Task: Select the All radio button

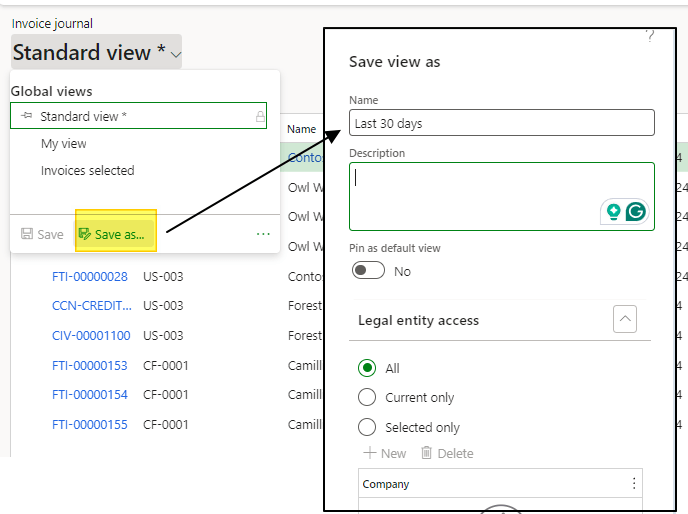Action: click(x=367, y=368)
